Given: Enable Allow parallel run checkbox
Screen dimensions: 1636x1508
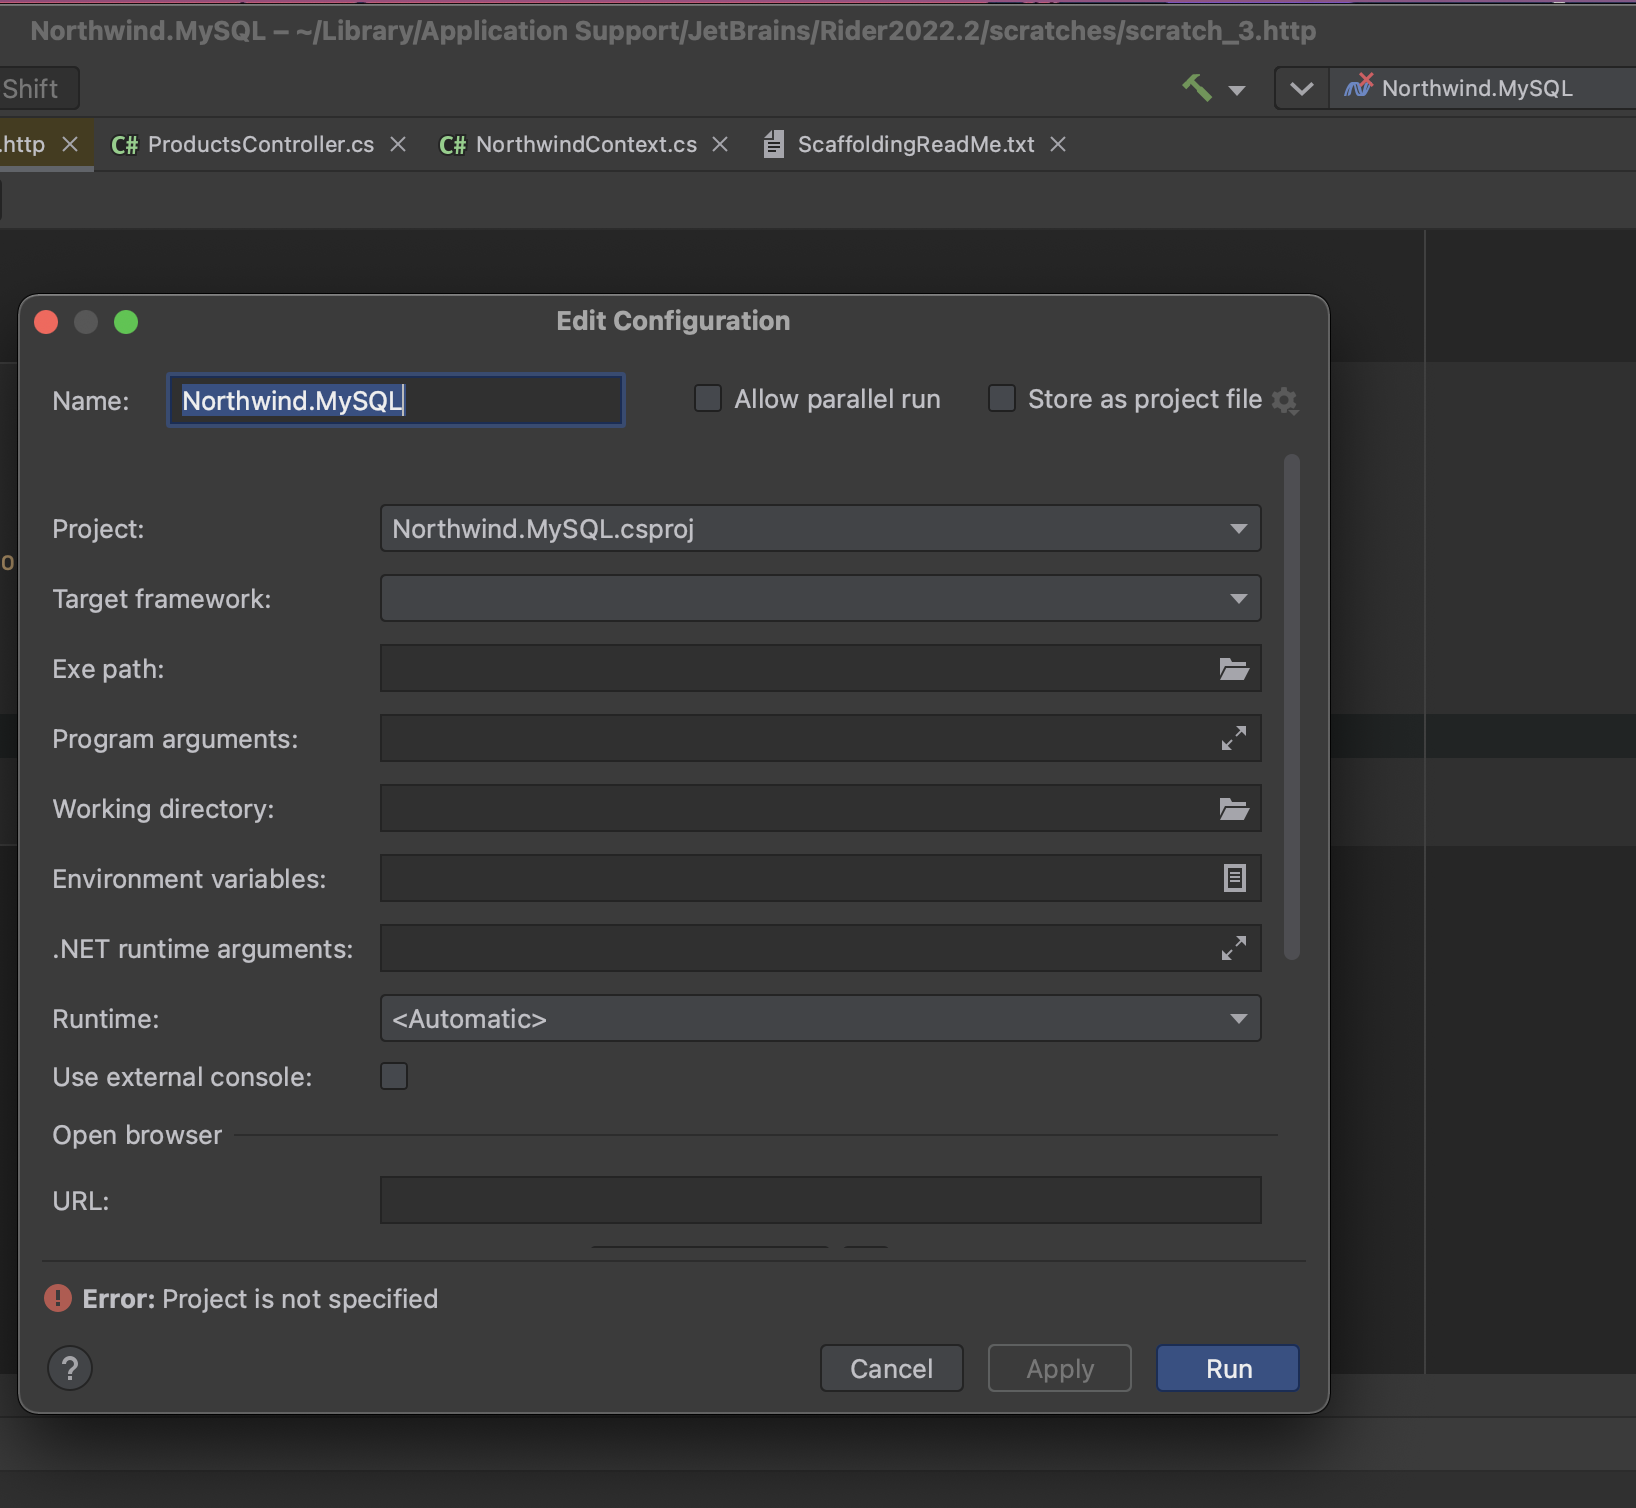Looking at the screenshot, I should [708, 399].
